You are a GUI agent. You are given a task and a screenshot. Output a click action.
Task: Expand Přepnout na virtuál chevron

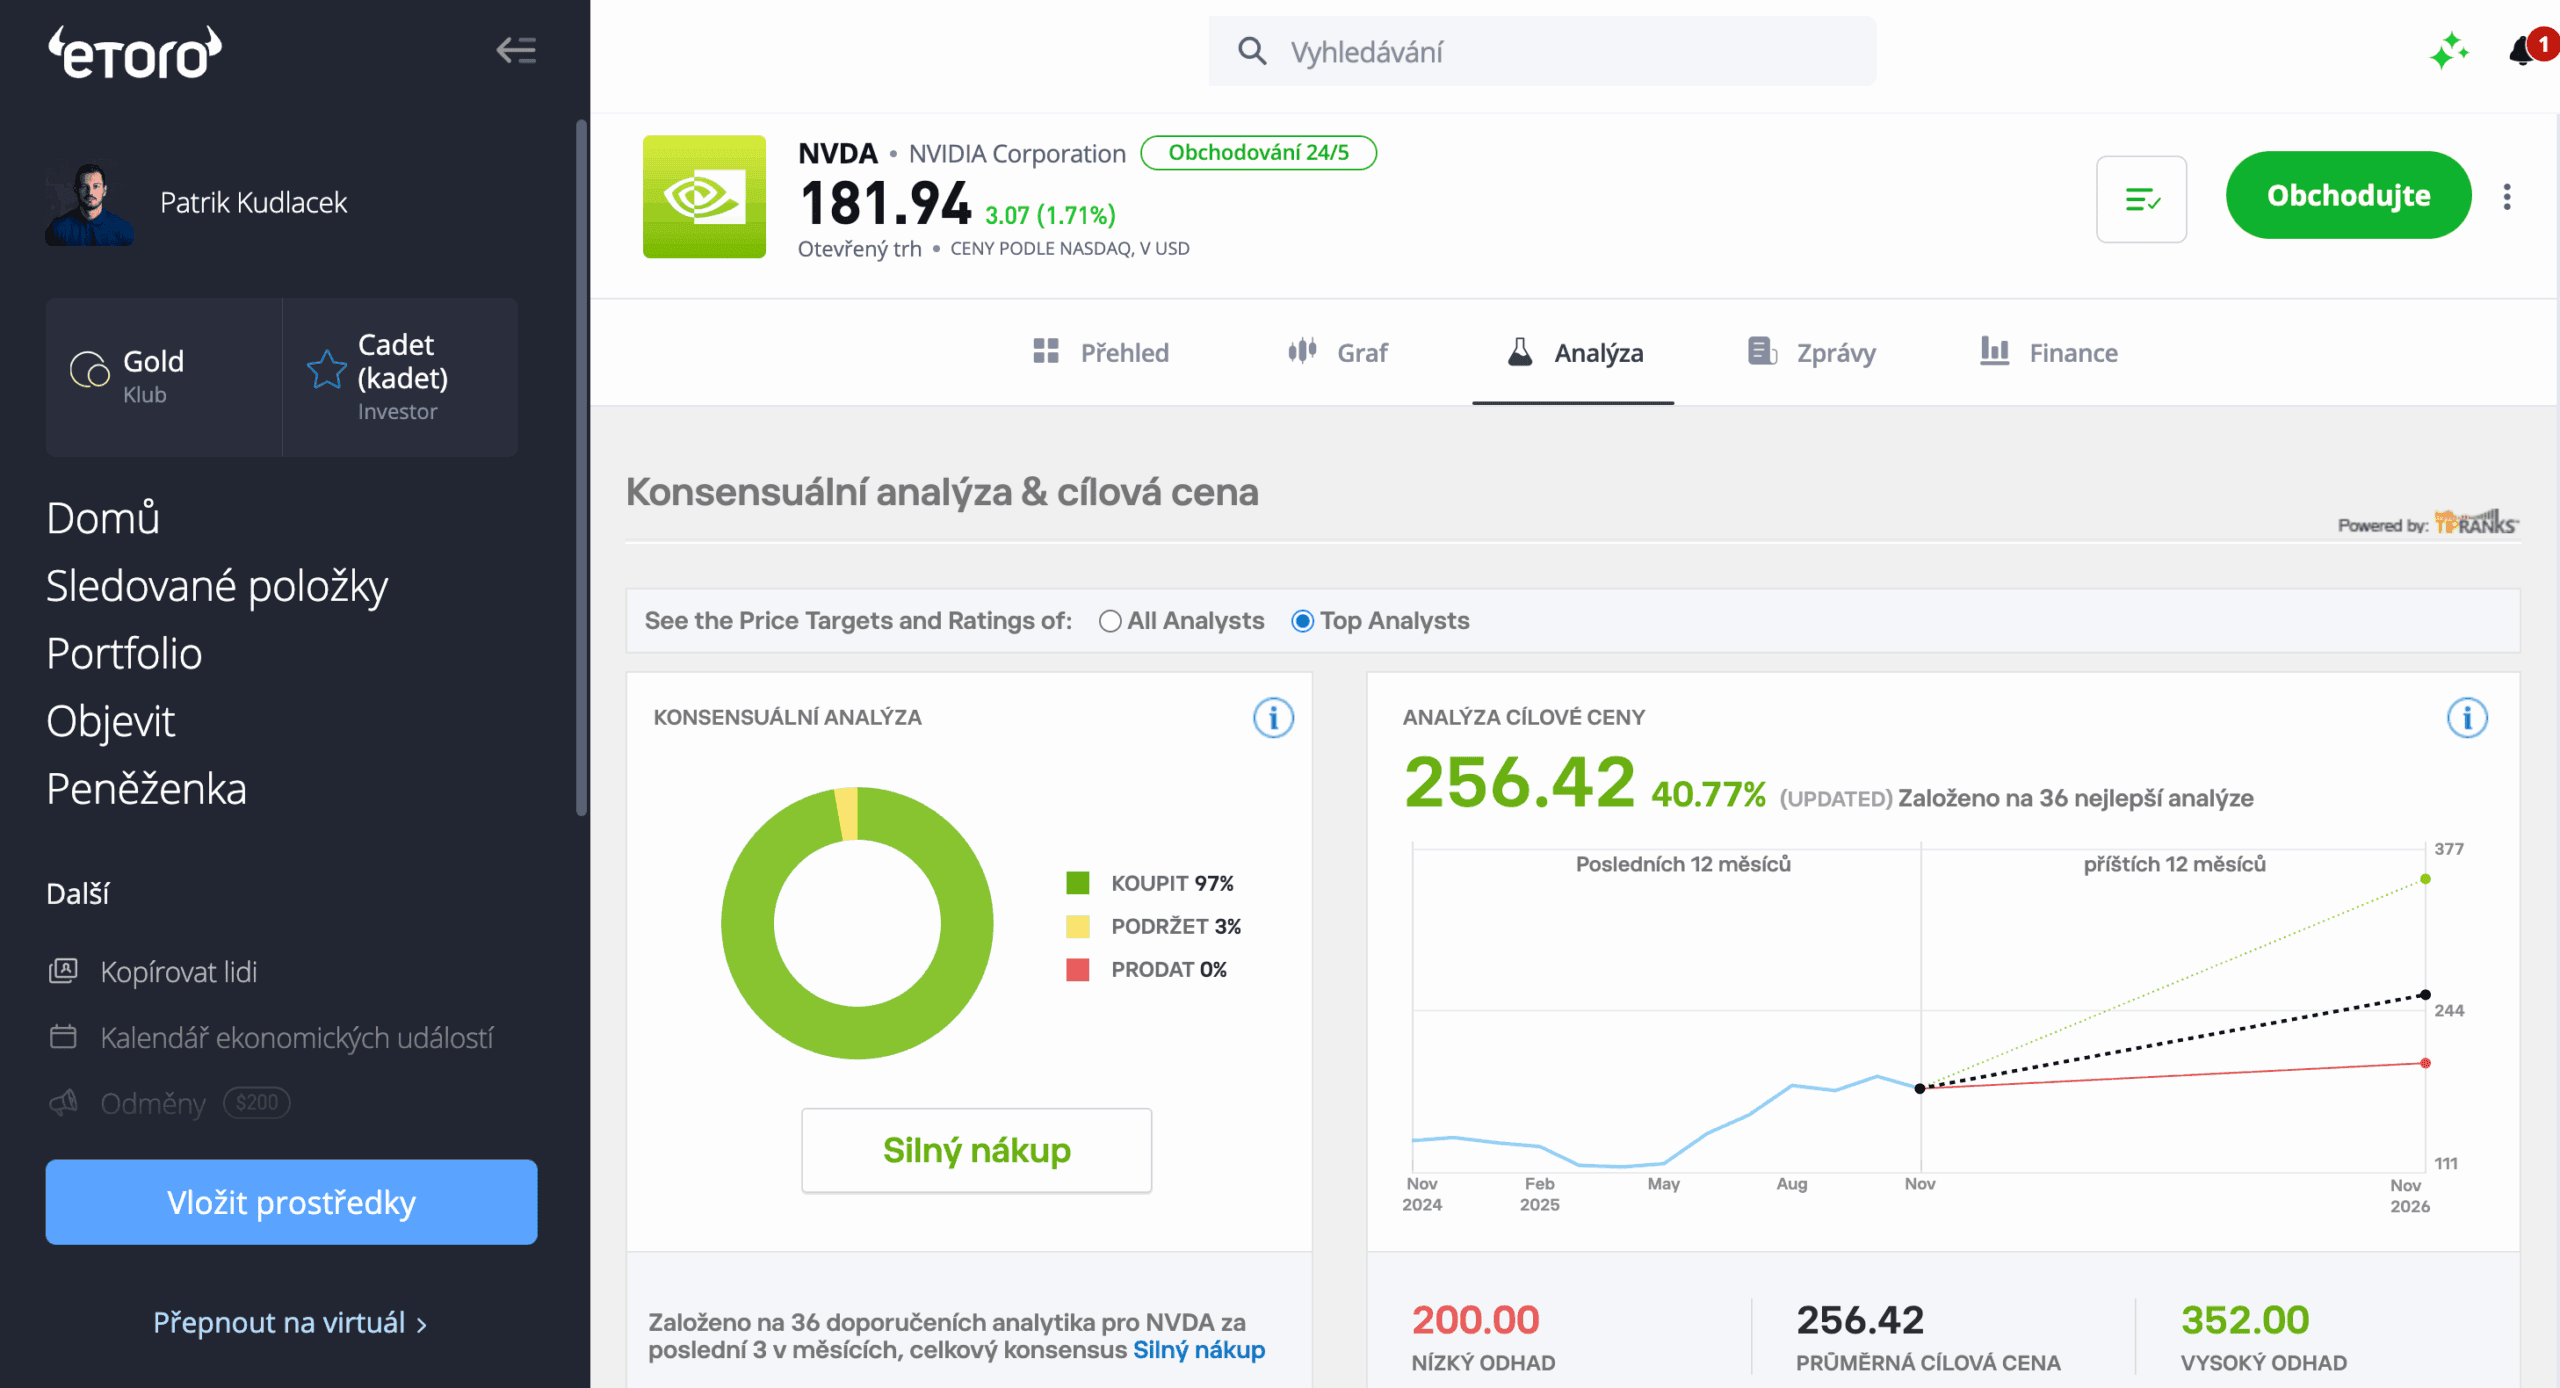click(422, 1325)
